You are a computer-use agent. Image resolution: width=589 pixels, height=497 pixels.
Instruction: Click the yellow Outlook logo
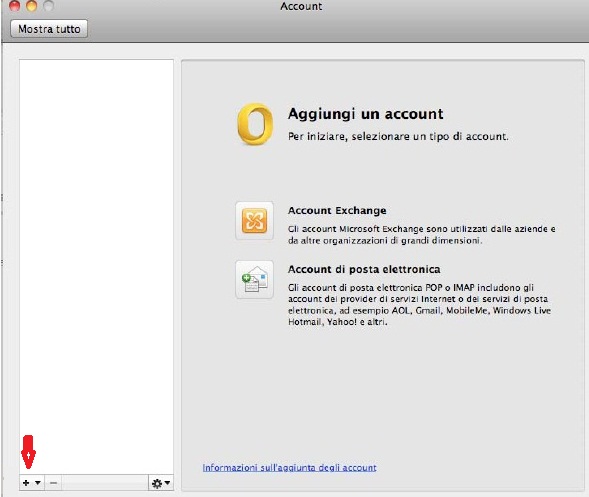click(255, 124)
